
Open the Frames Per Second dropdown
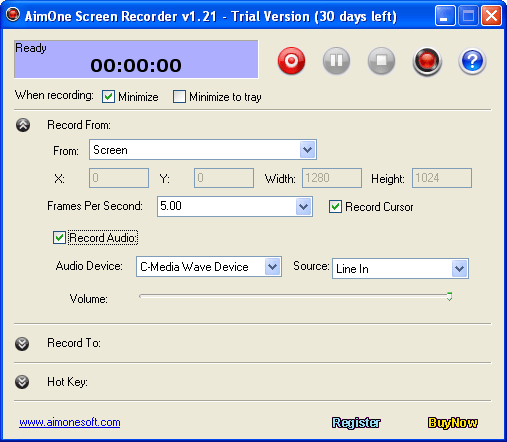pyautogui.click(x=235, y=206)
